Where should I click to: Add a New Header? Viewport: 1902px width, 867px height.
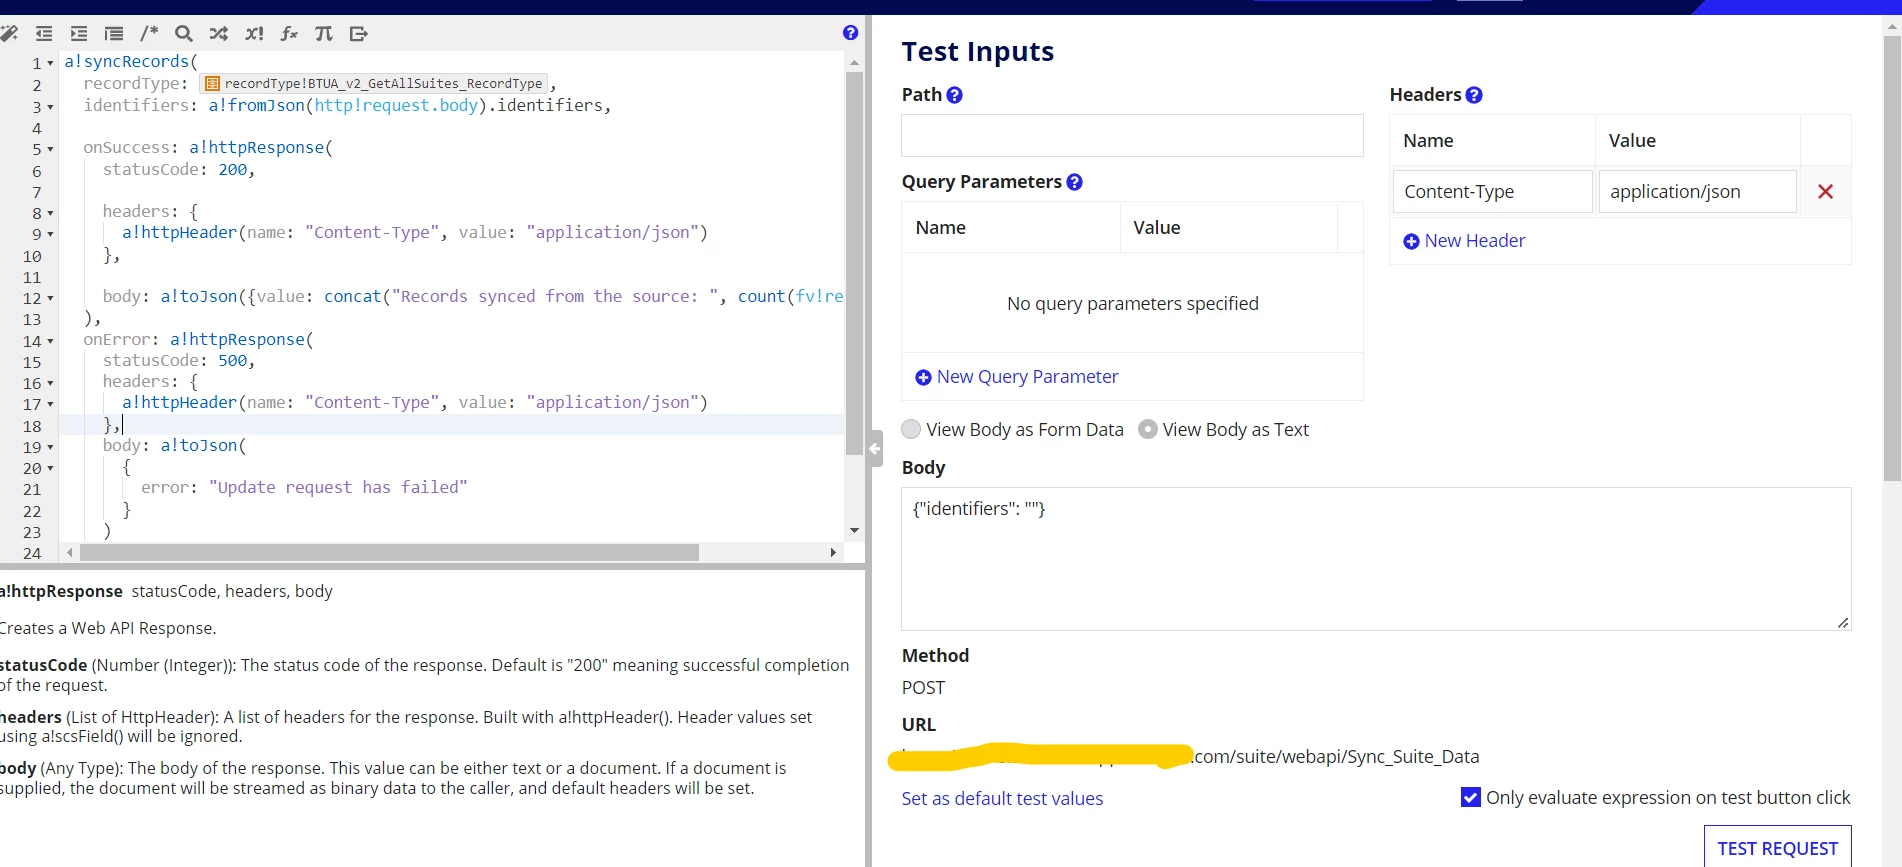[x=1464, y=241]
